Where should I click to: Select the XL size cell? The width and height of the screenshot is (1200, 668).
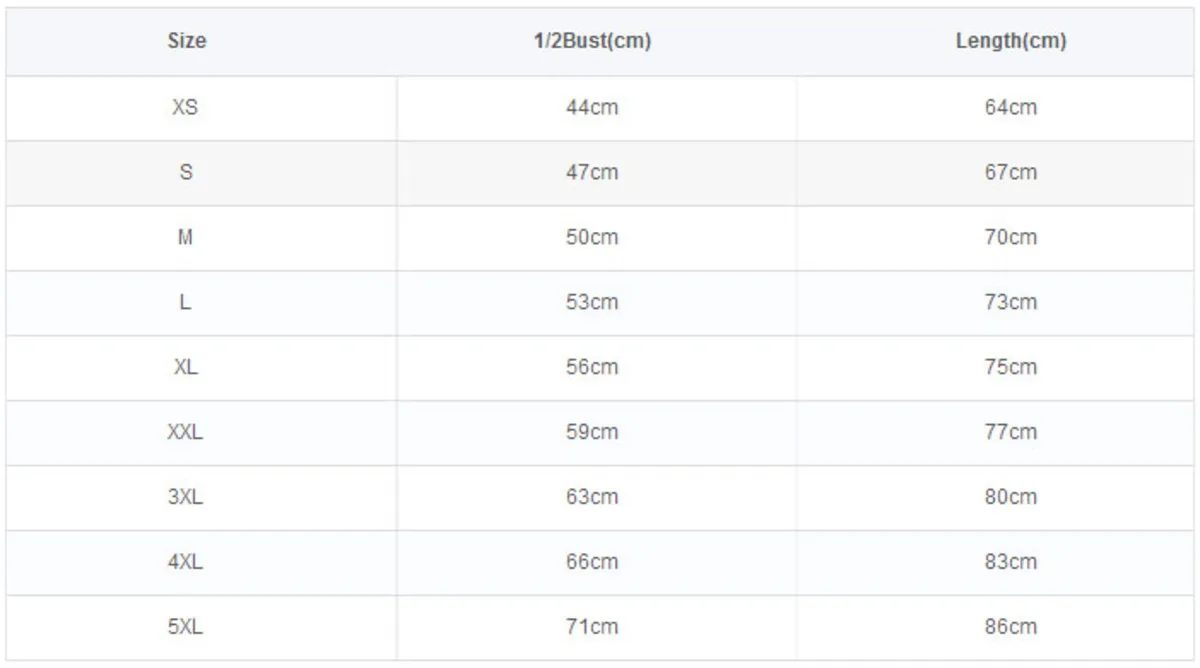(x=186, y=368)
